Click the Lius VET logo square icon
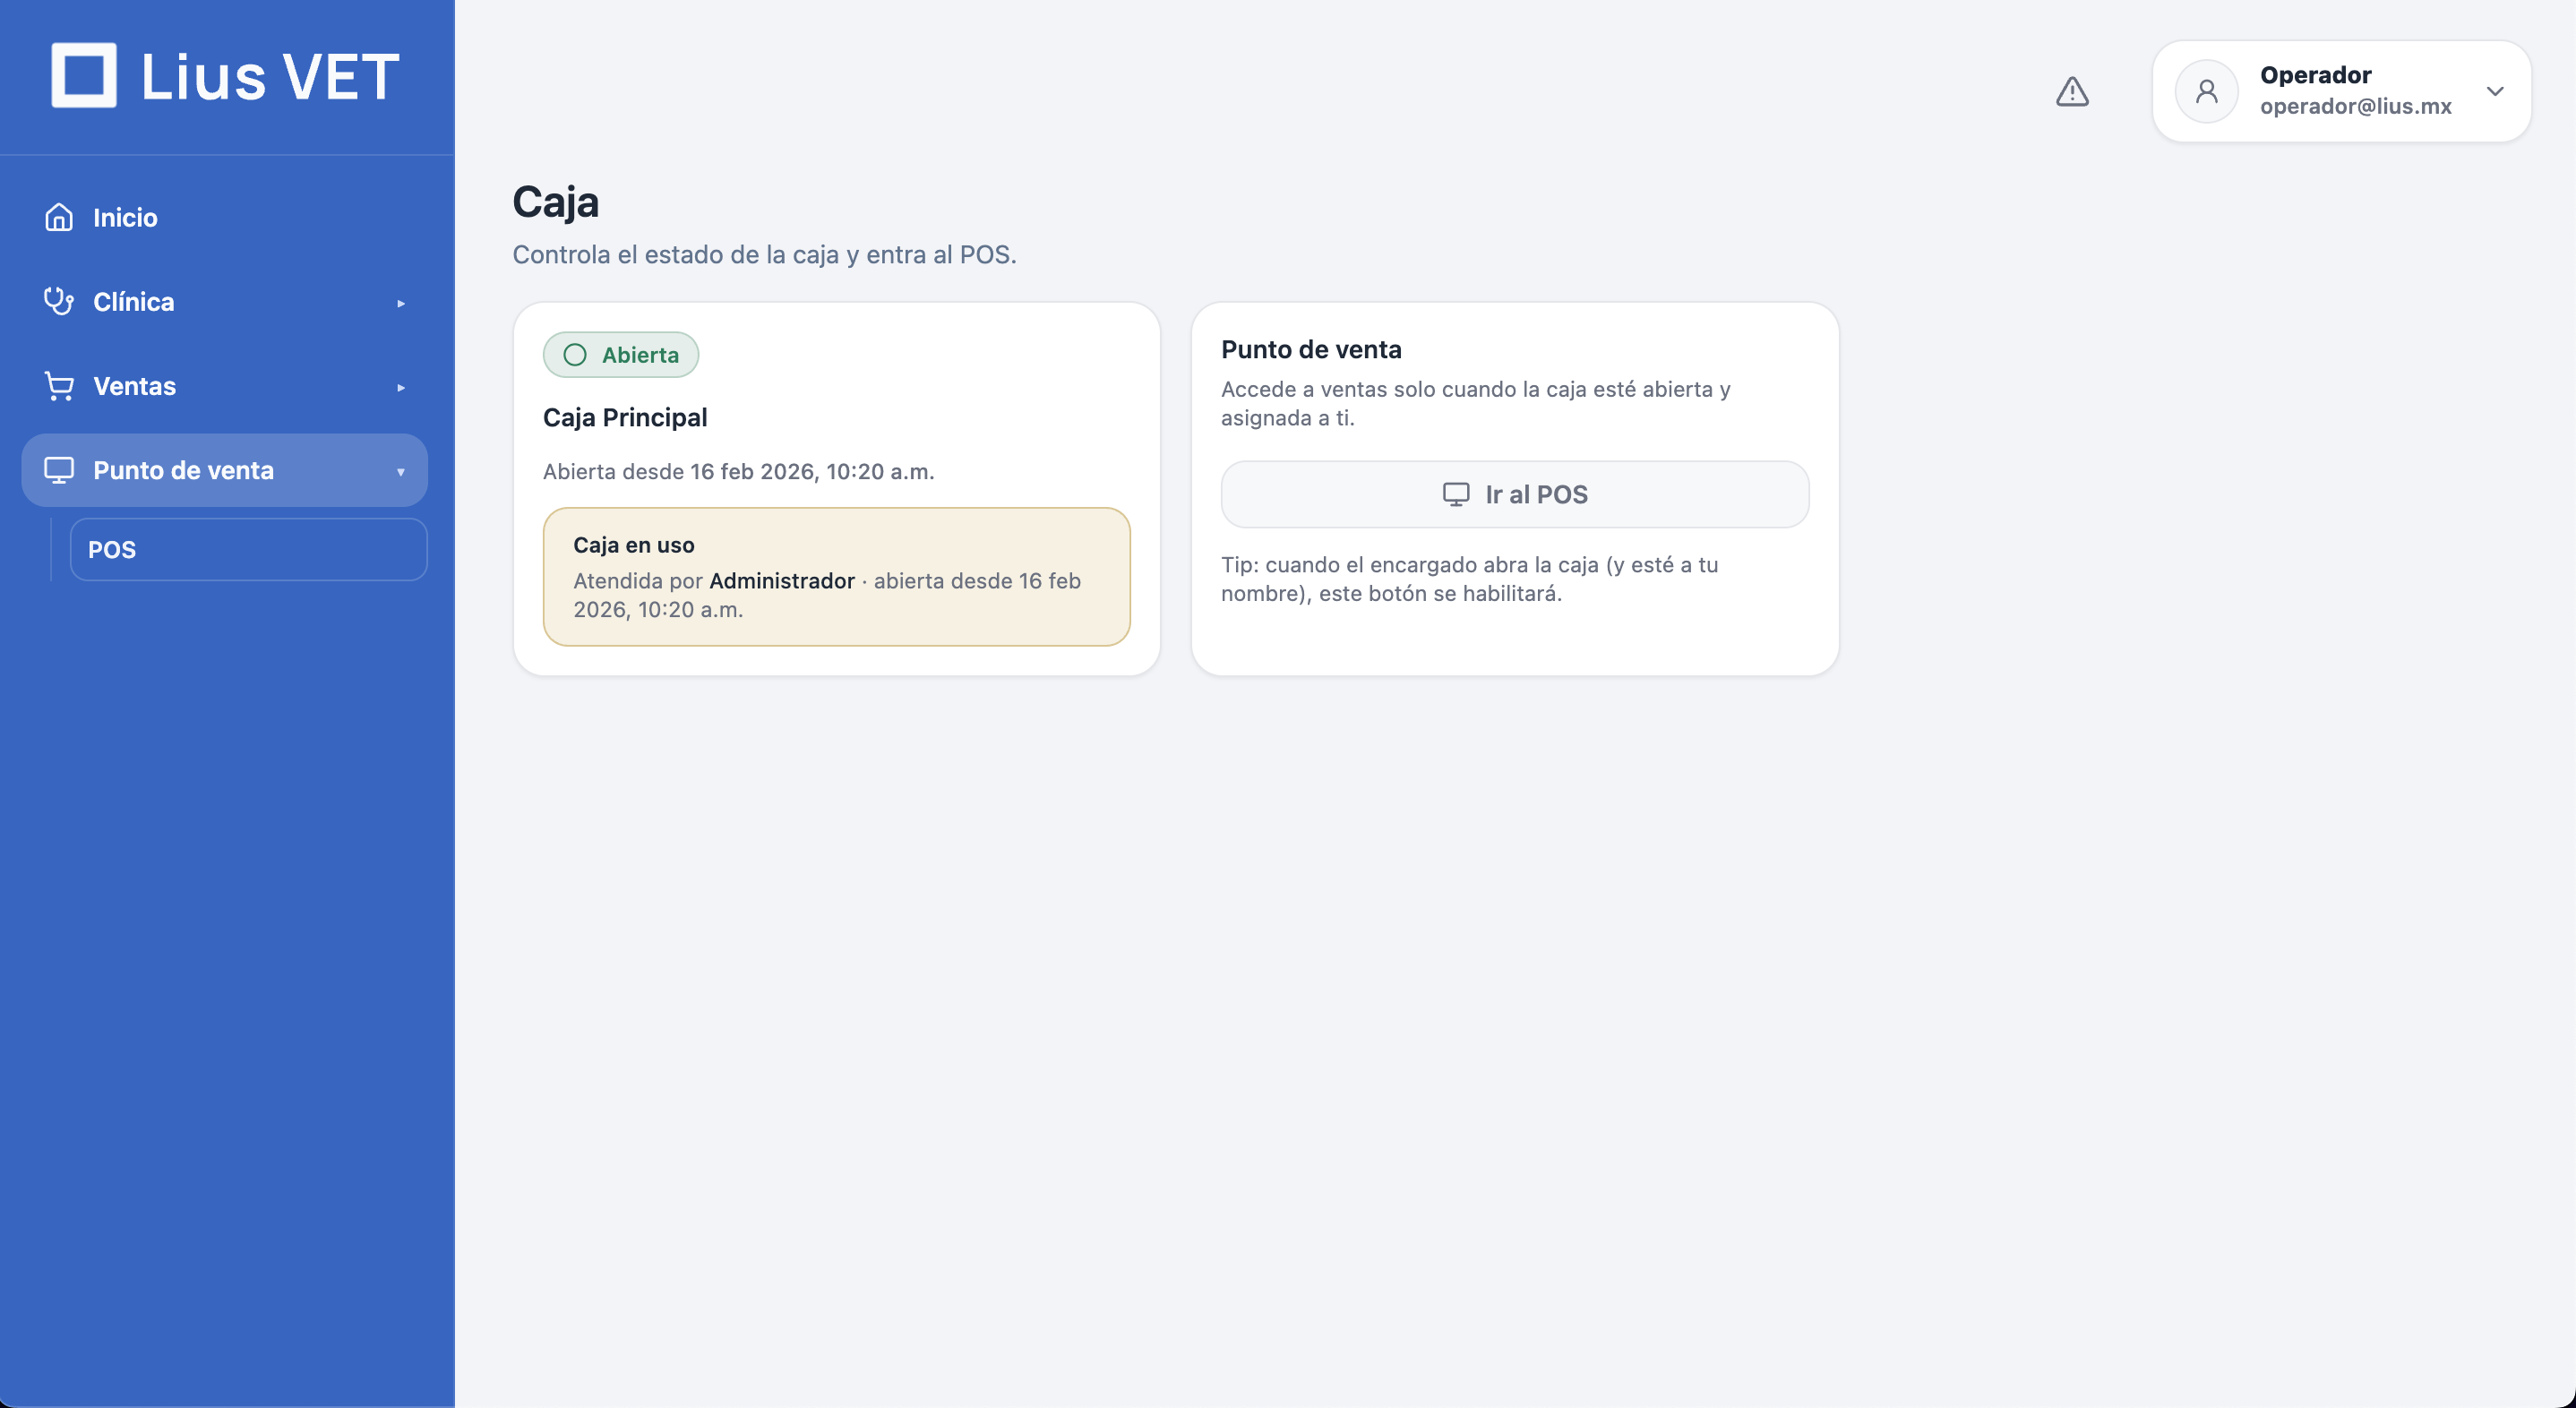Image resolution: width=2576 pixels, height=1408 pixels. pyautogui.click(x=84, y=76)
